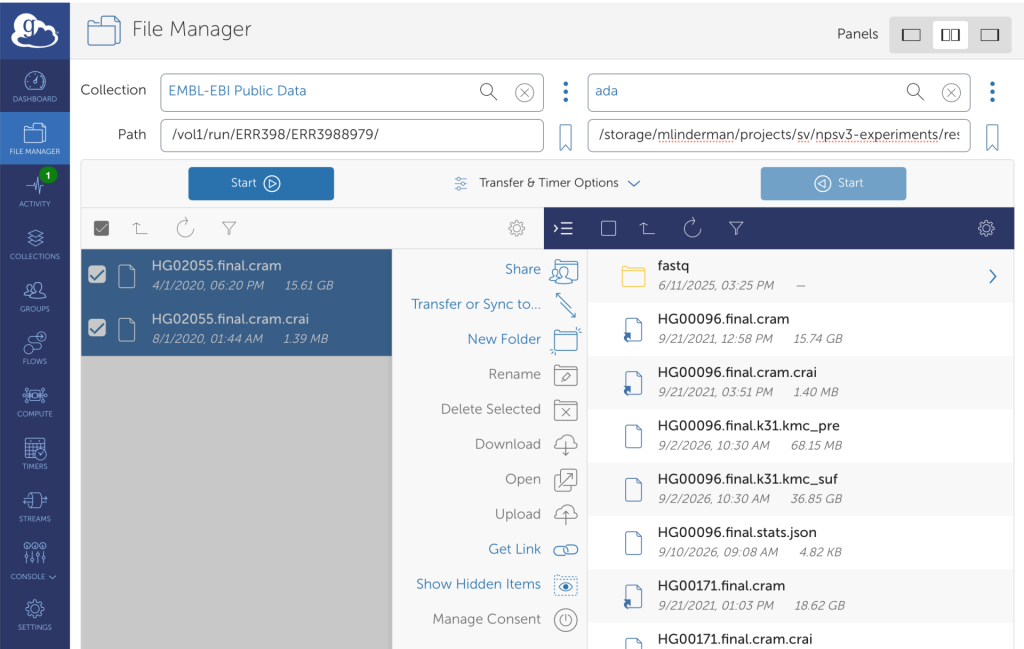Select HG00096.final.cram file
Viewport: 1024px width, 649px height.
pos(801,329)
